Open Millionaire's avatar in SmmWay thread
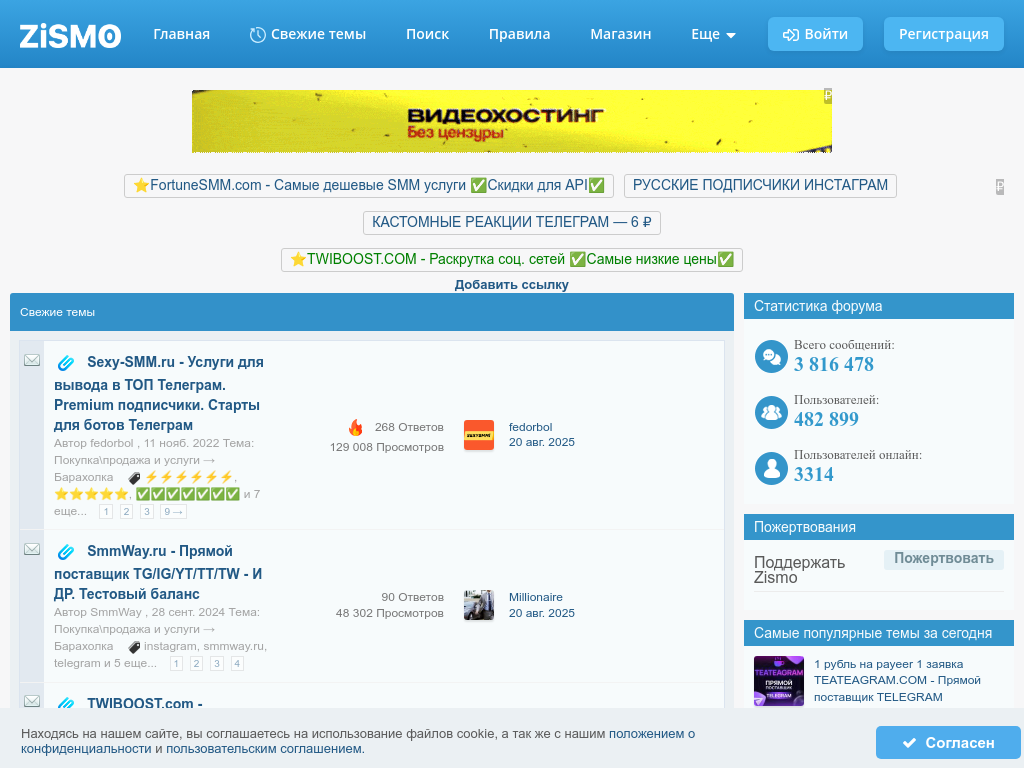Viewport: 1024px width, 768px height. [x=479, y=605]
